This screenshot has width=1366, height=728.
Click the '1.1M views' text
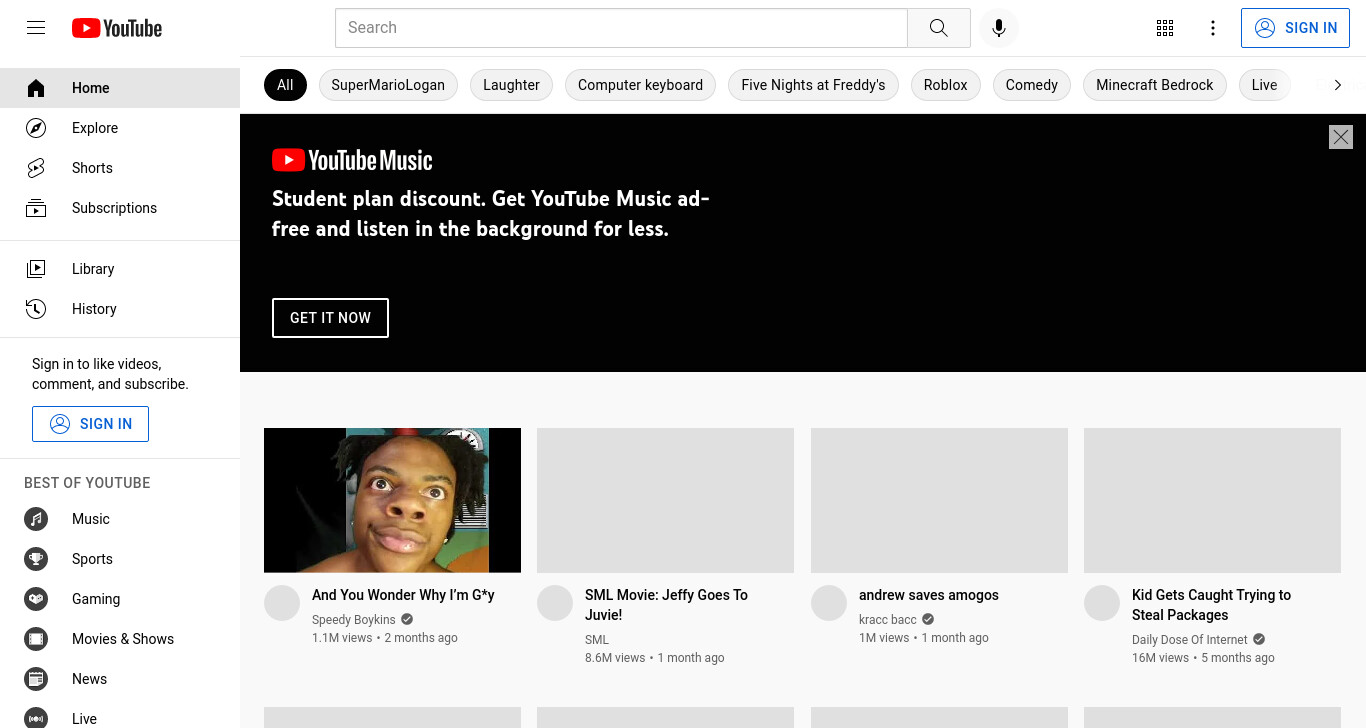[x=342, y=638]
